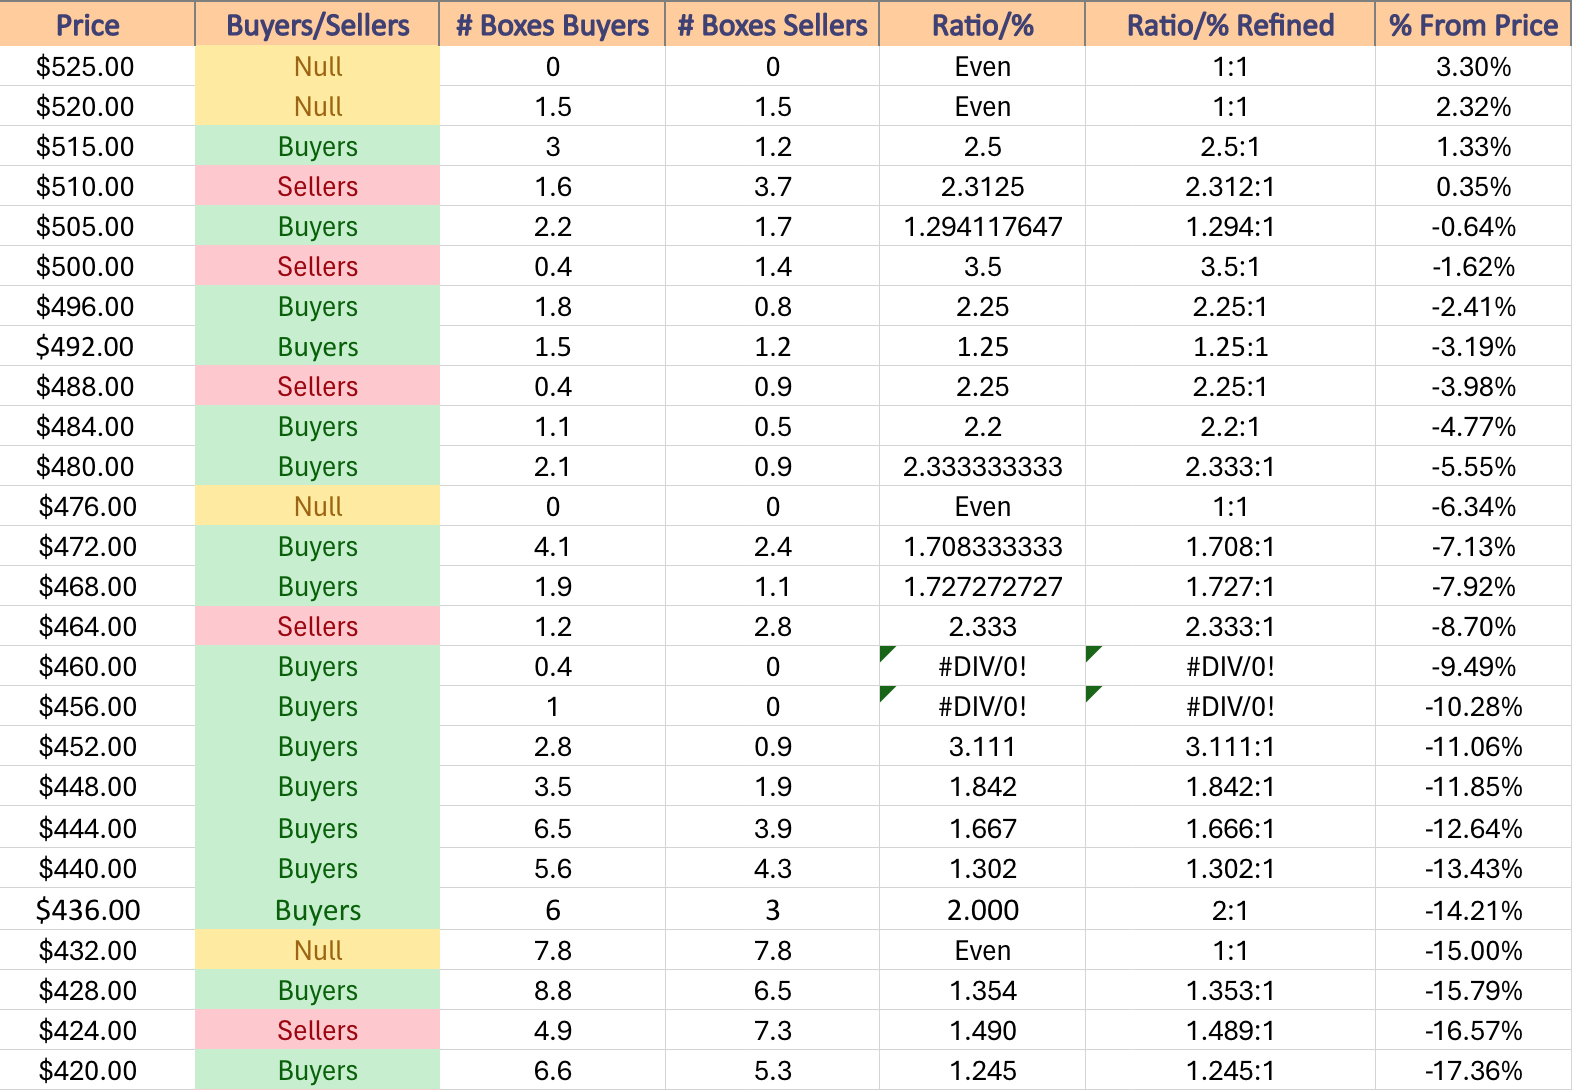
Task: Select the -17.36% from price cell
Action: click(1473, 1071)
